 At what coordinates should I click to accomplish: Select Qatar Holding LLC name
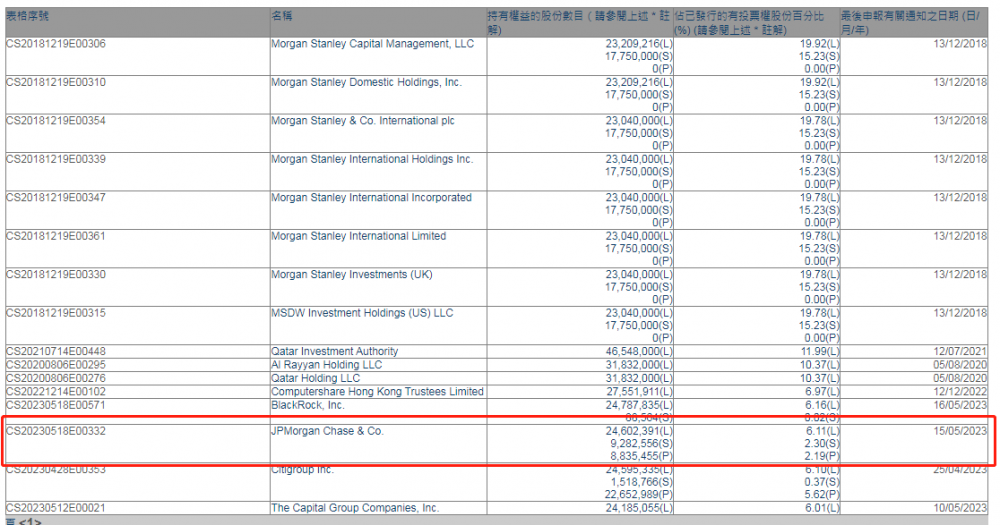[315, 378]
